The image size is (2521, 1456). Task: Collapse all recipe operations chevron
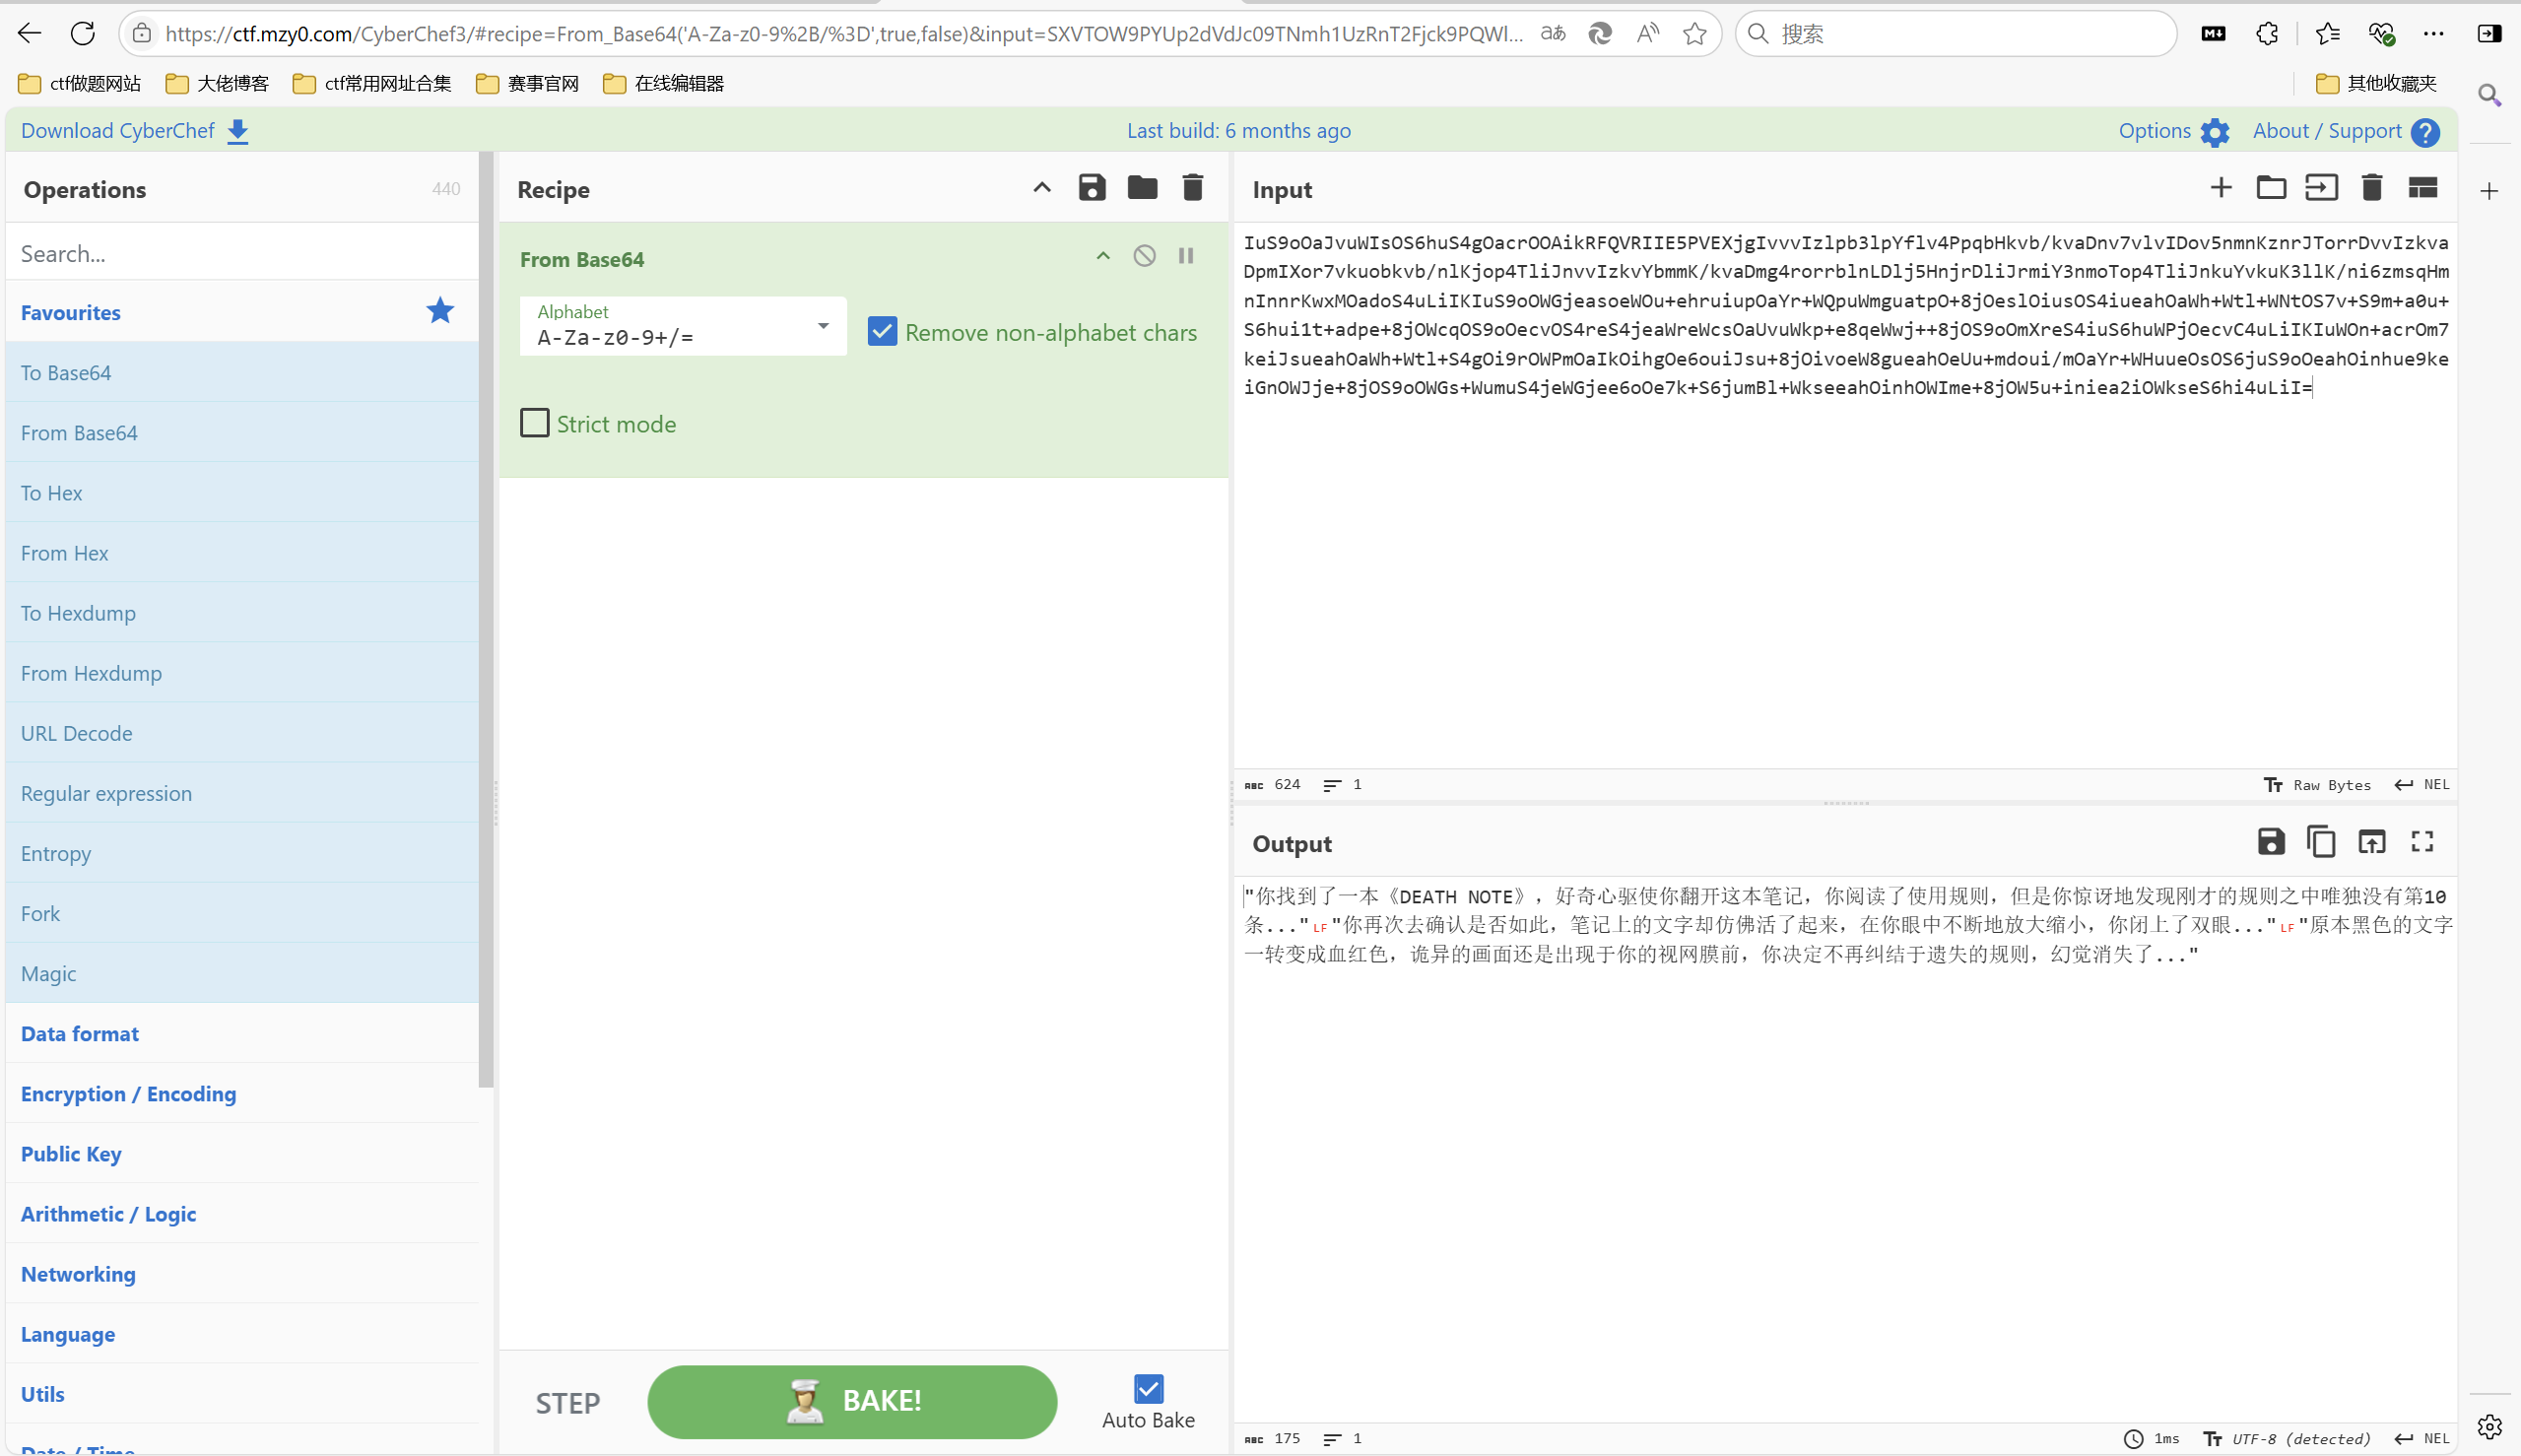click(x=1042, y=188)
